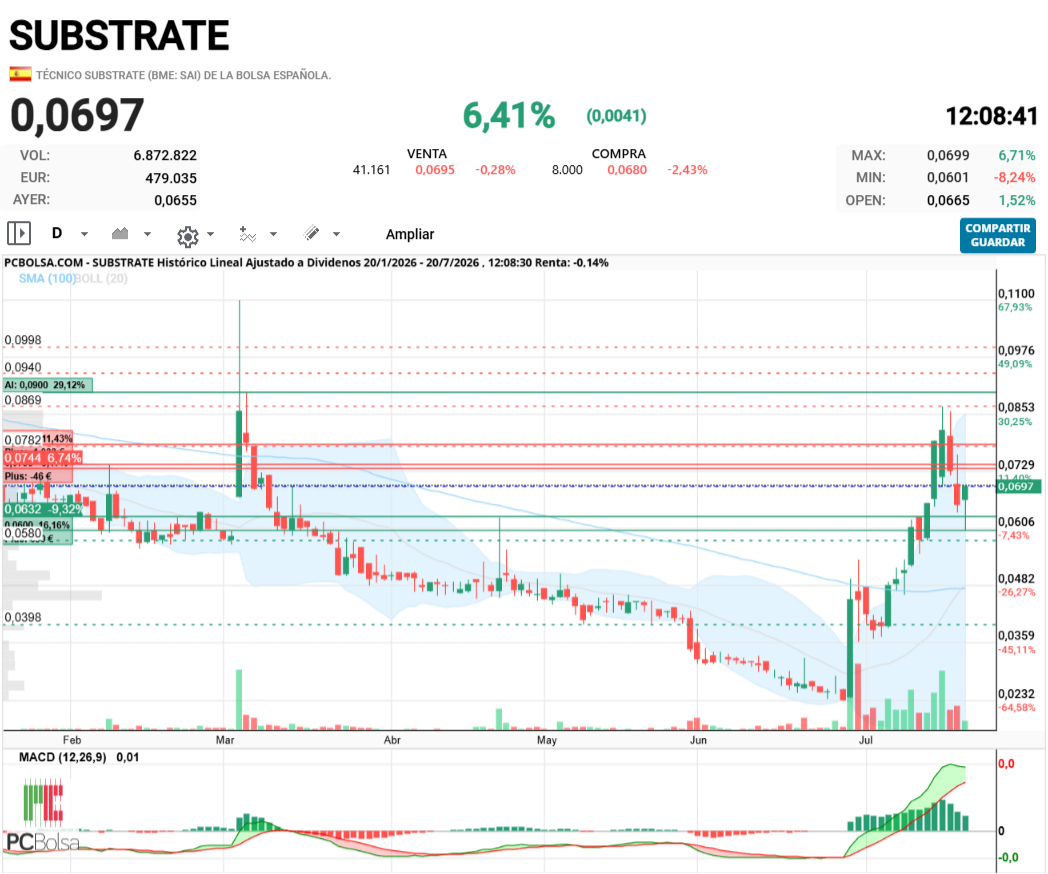Toggle the side panel icon in toolbar
The image size is (1048, 874).
point(19,233)
